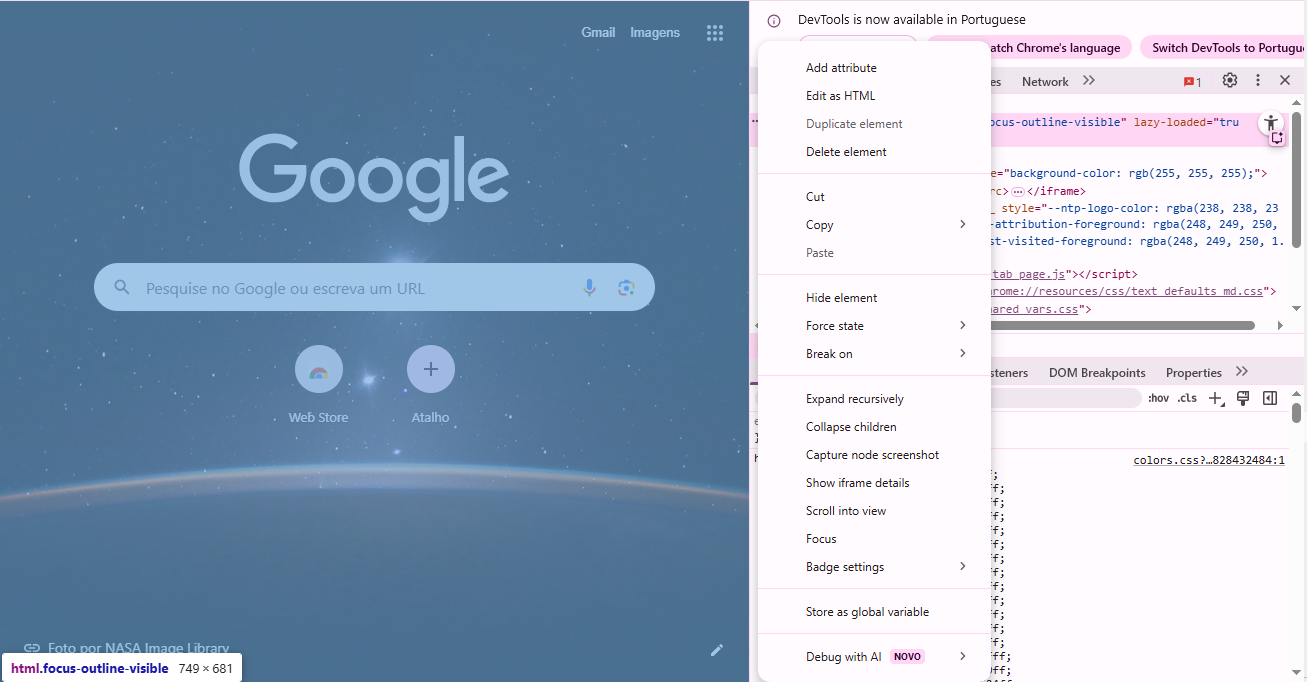Select Store as global variable
1307x682 pixels.
[874, 612]
